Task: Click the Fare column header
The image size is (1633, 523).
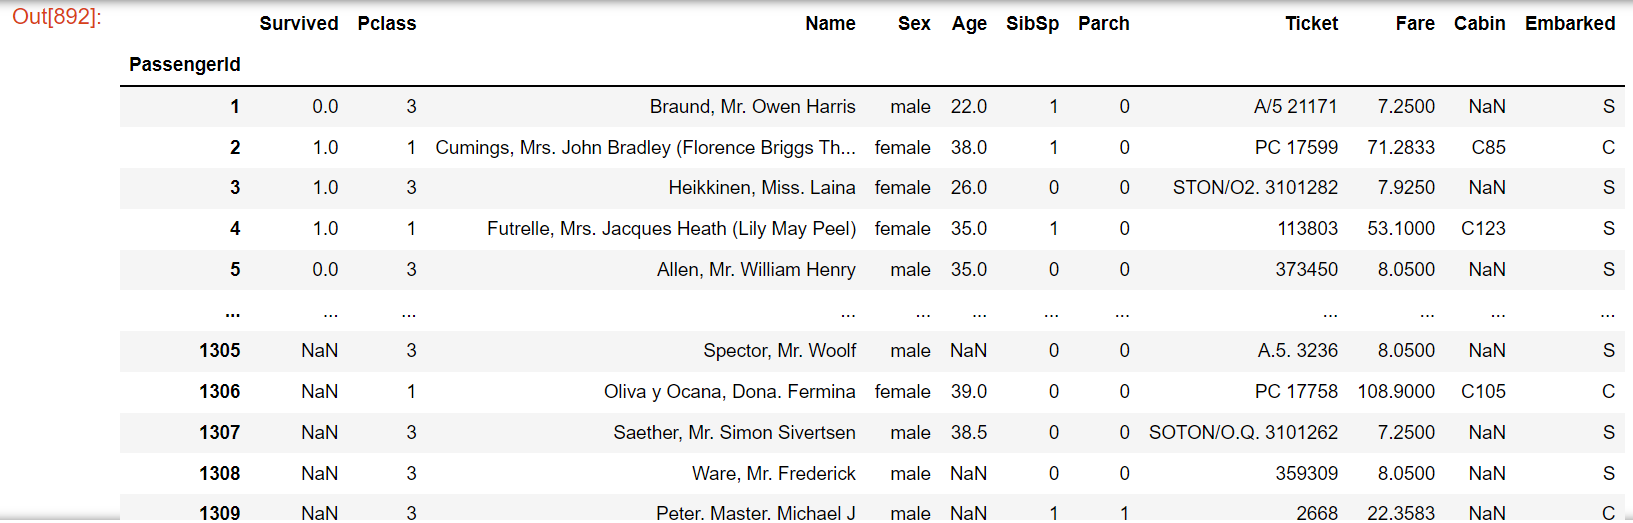Action: tap(1415, 24)
